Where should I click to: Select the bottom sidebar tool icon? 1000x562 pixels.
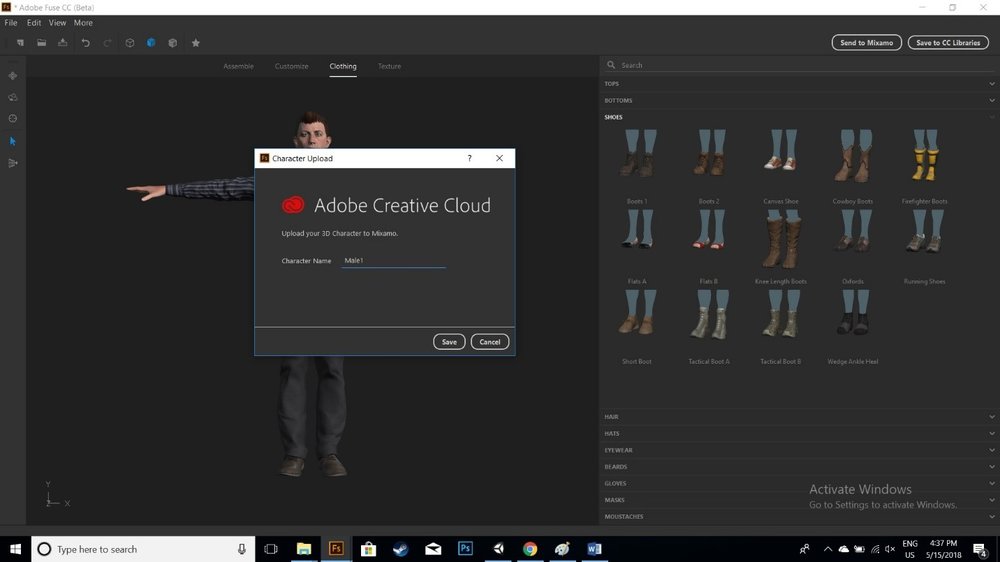pyautogui.click(x=13, y=163)
